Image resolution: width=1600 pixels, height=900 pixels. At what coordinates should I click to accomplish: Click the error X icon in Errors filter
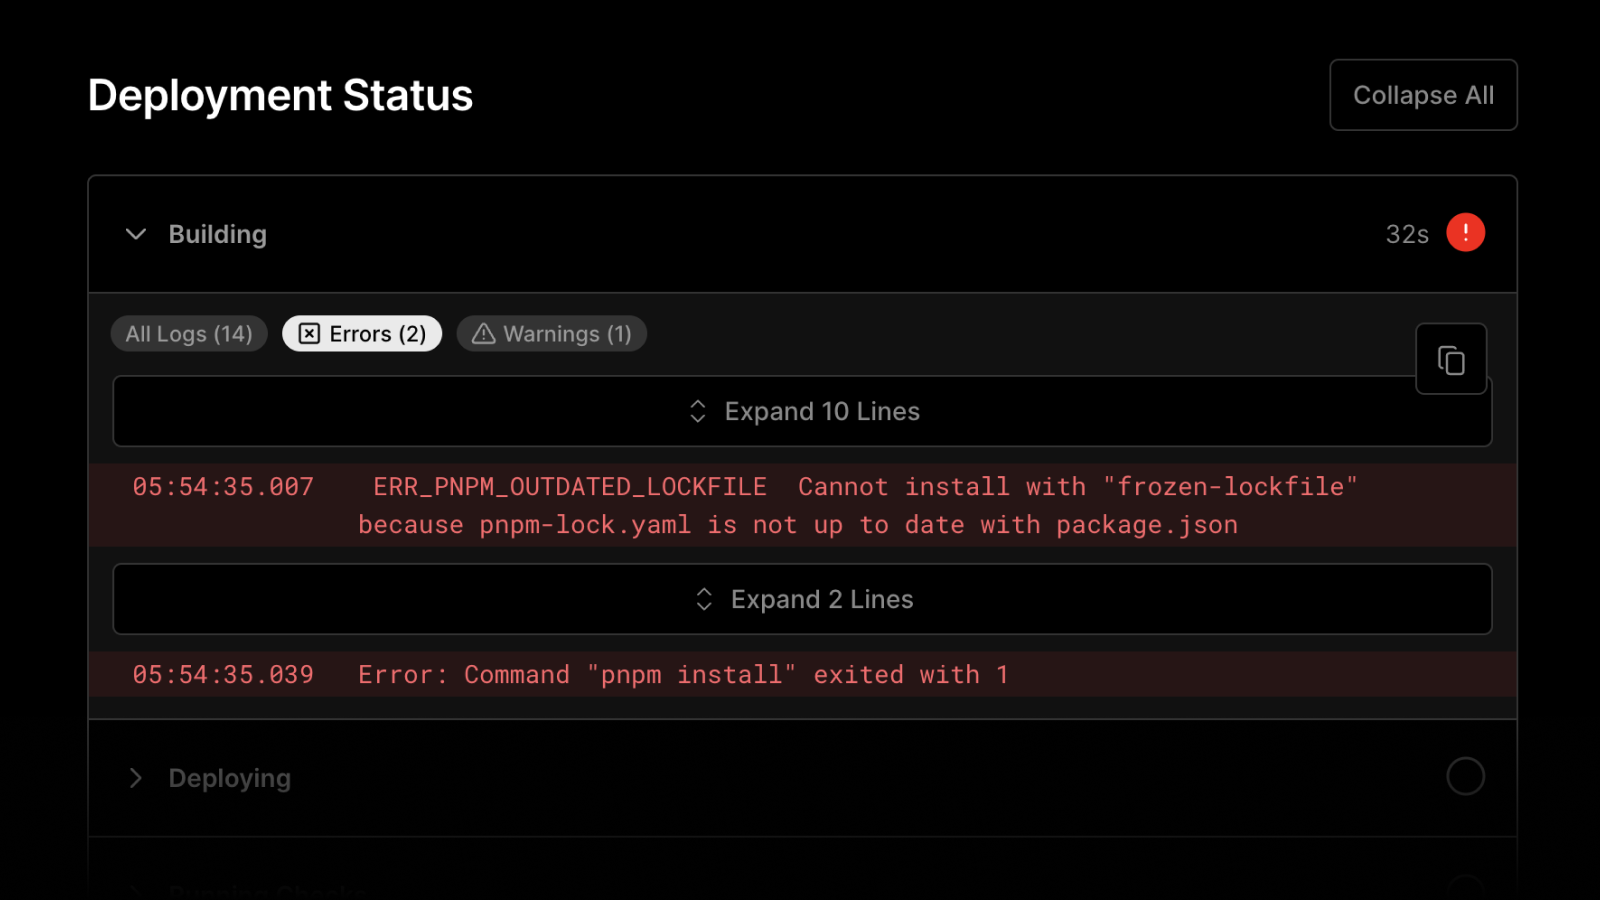pyautogui.click(x=309, y=334)
